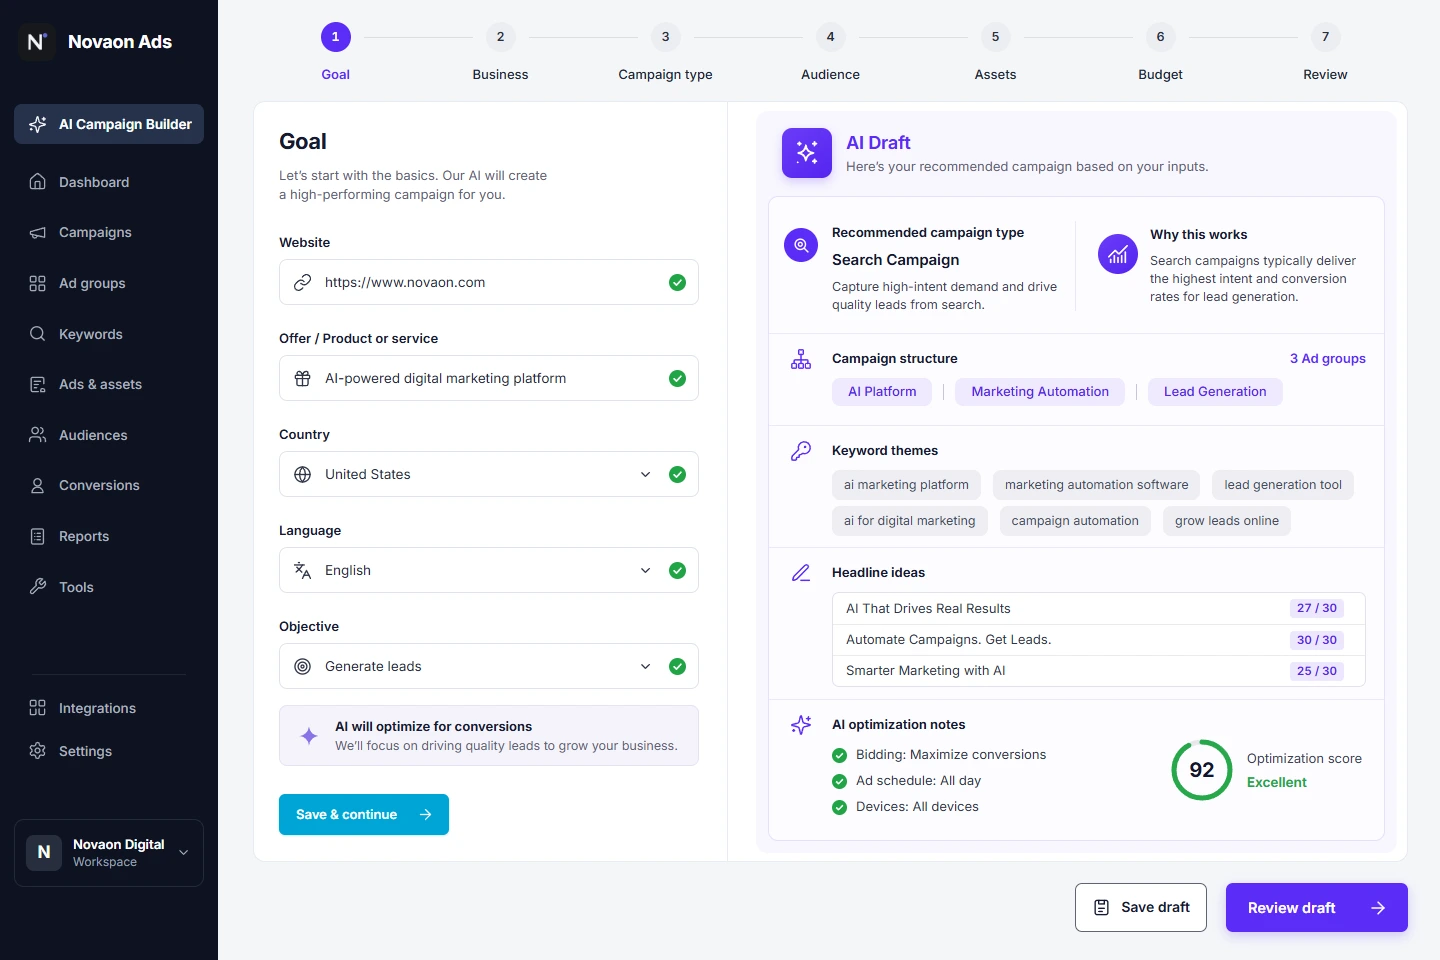
Task: Click the Save & continue button
Action: [x=364, y=814]
